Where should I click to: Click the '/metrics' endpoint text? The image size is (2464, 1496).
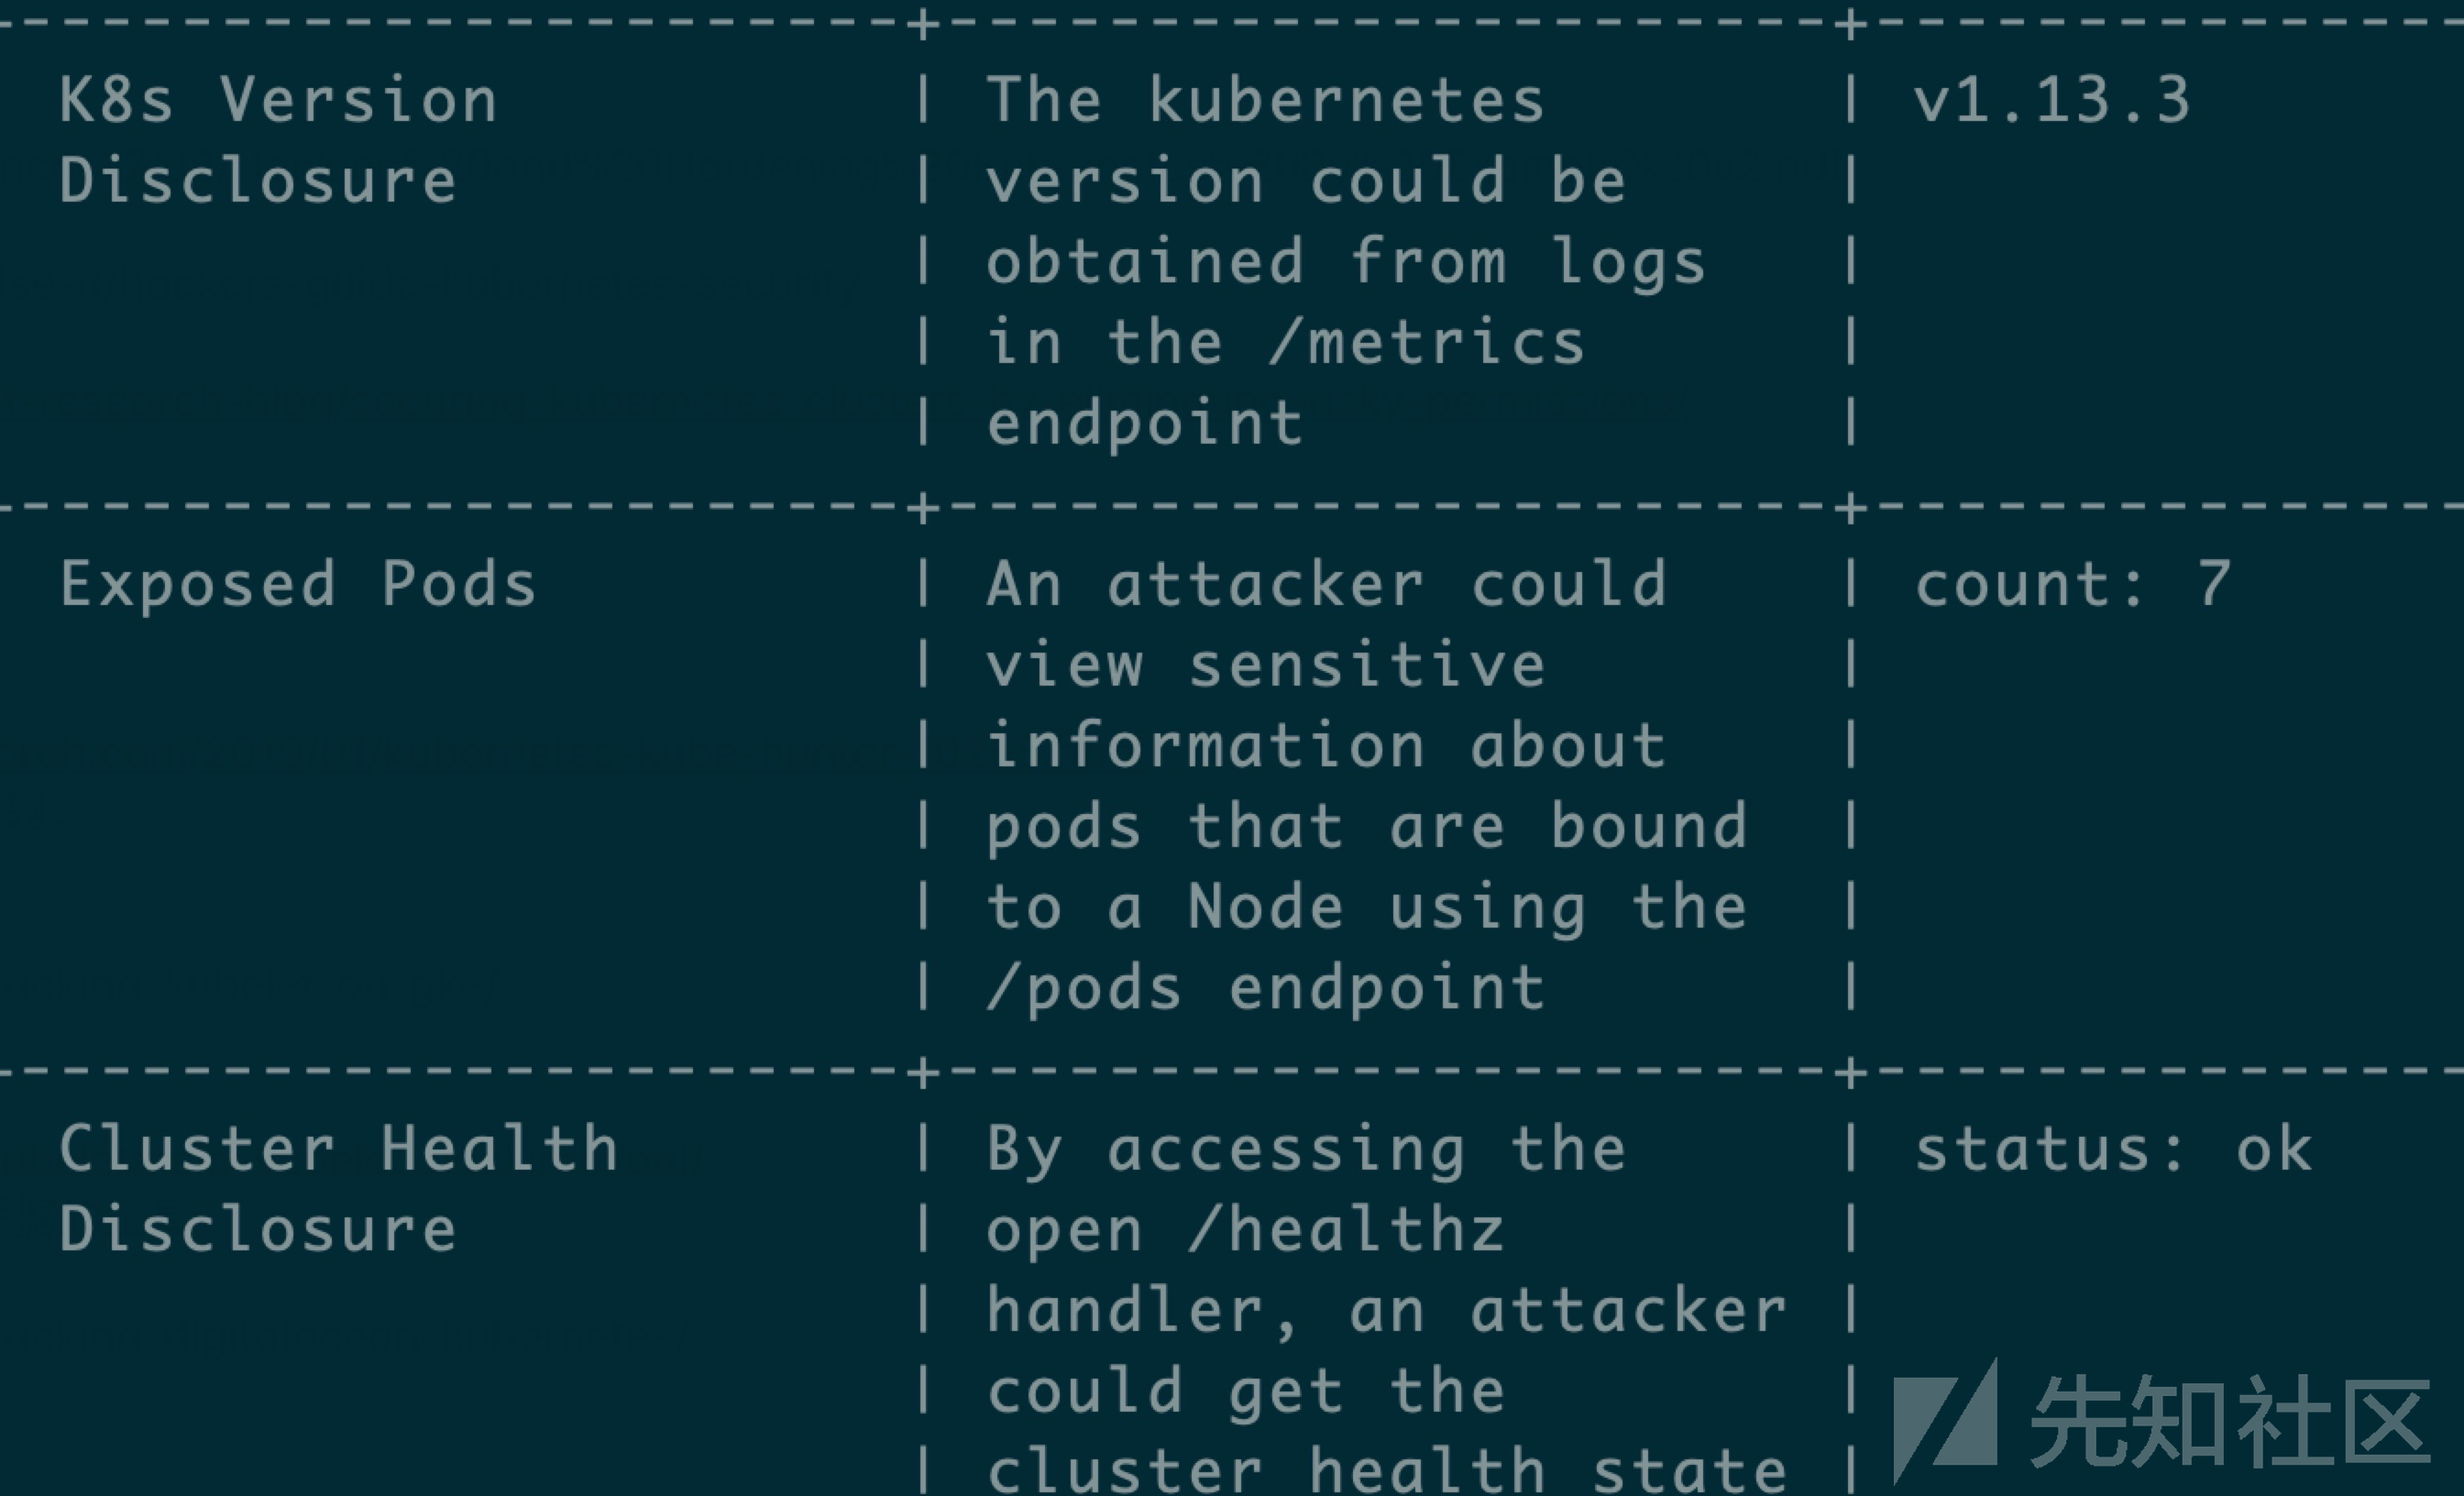pos(1426,342)
